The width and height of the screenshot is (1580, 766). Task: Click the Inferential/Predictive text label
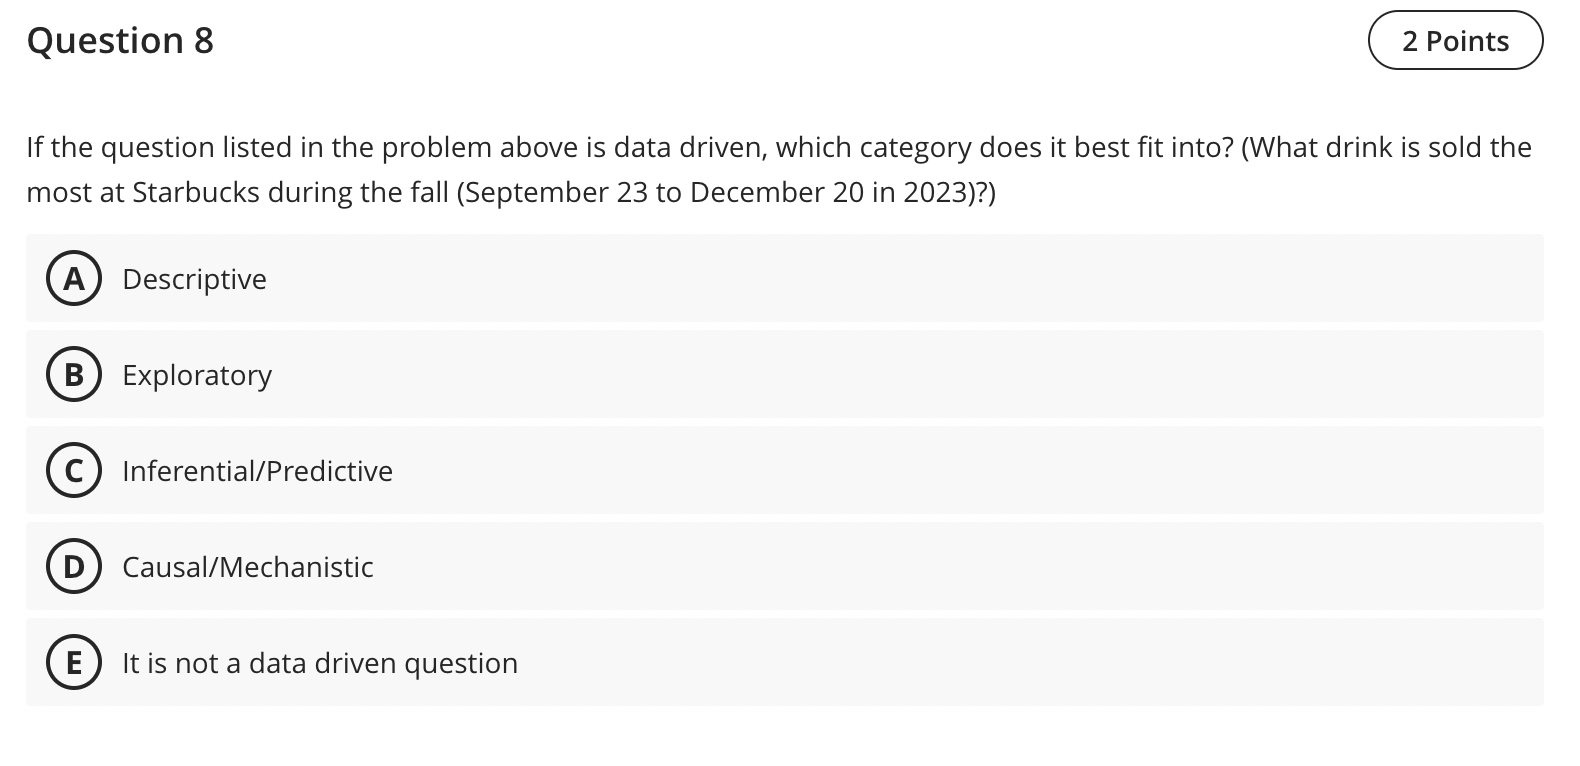(257, 471)
